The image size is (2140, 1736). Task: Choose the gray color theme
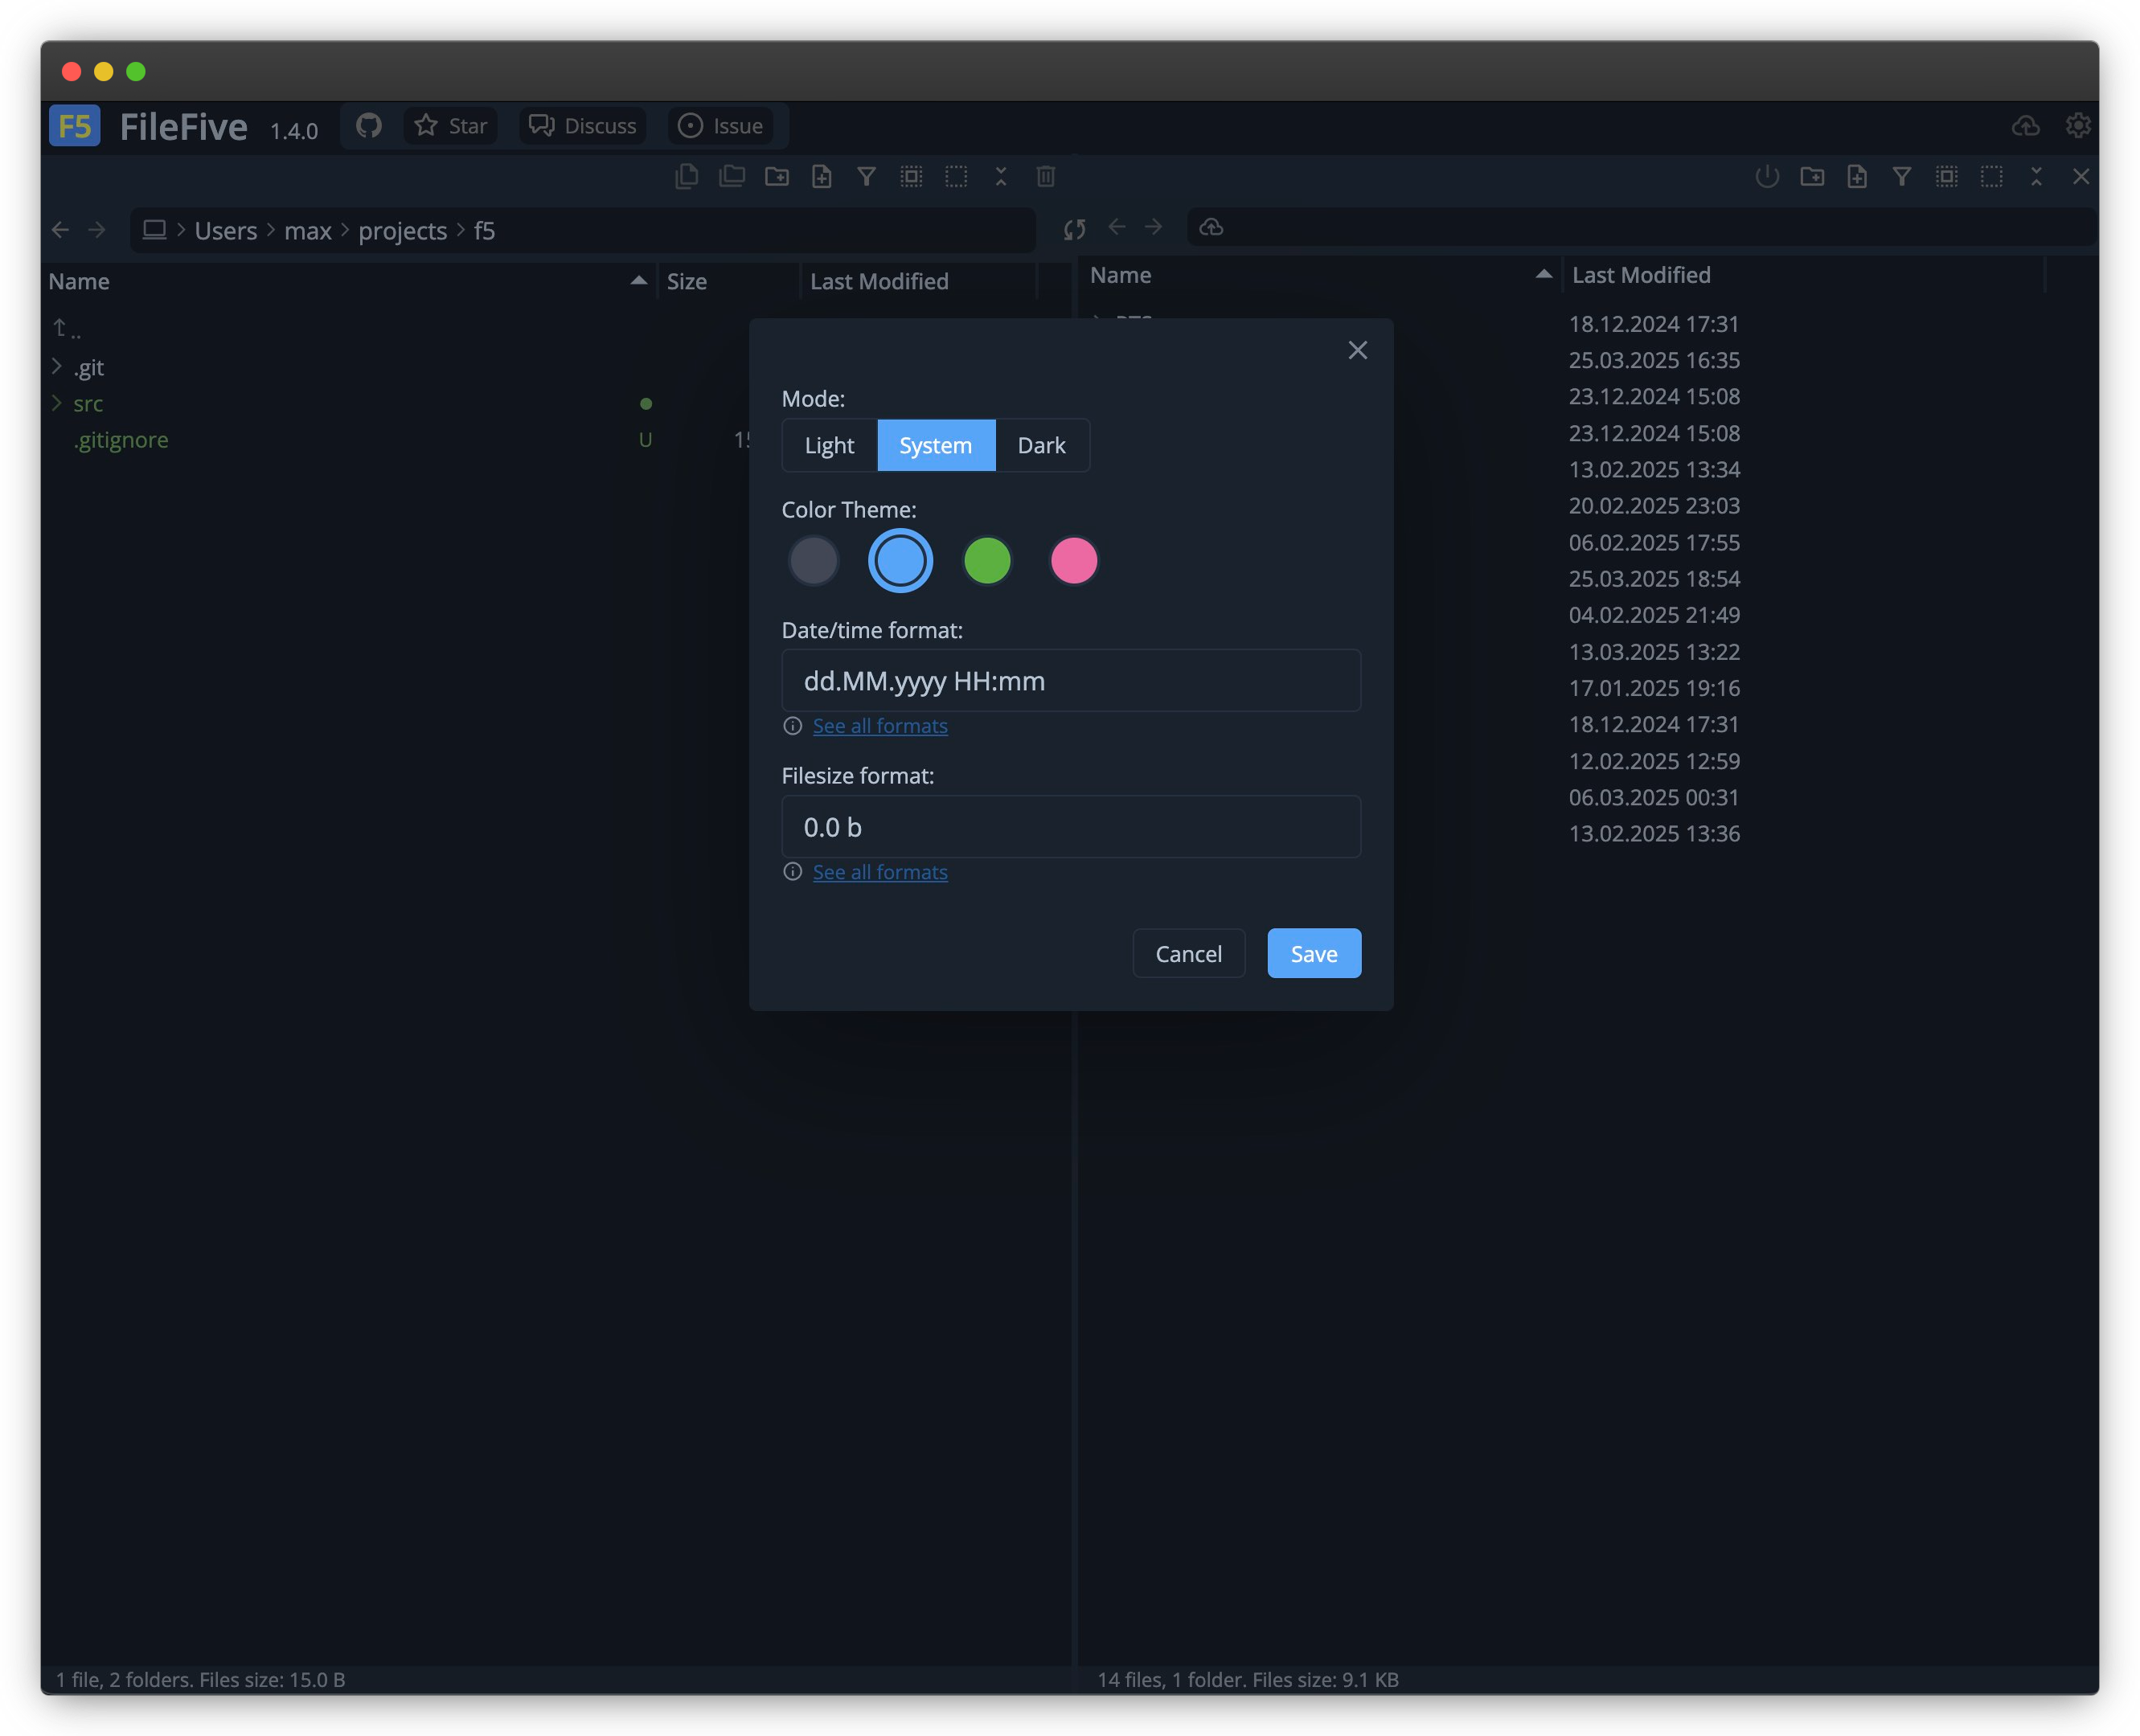pos(813,560)
